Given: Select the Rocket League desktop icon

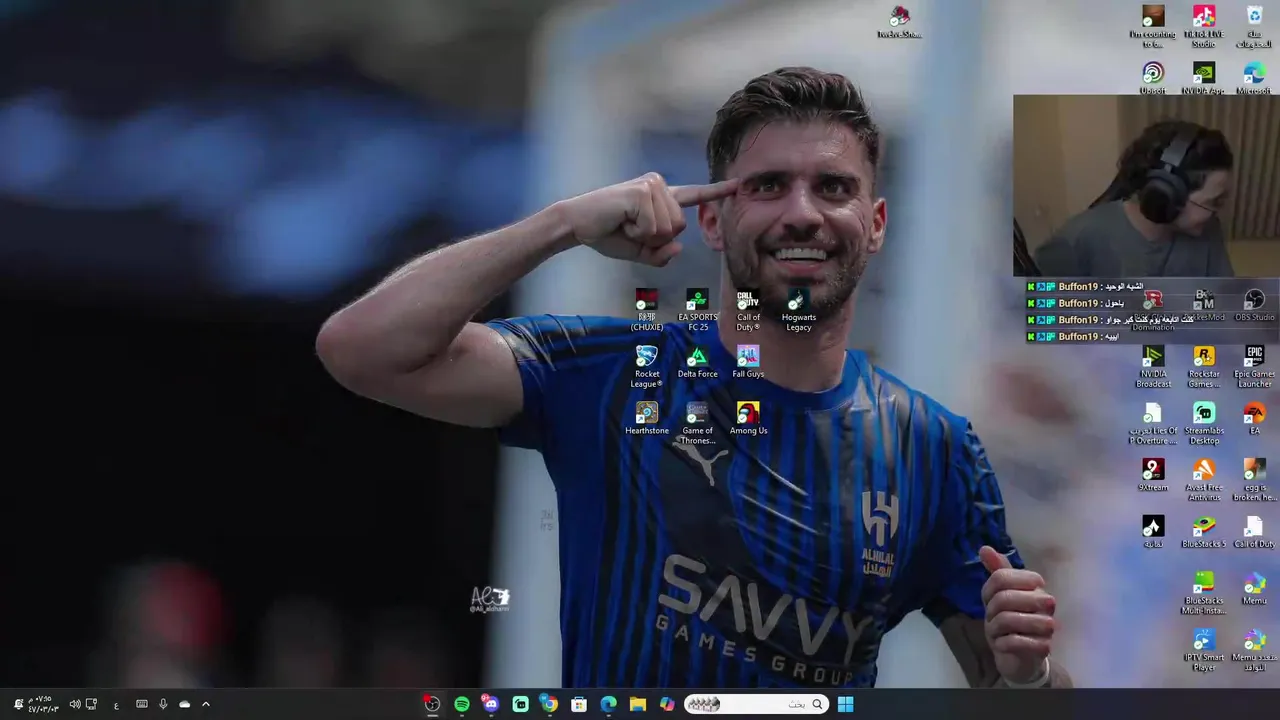Looking at the screenshot, I should (x=647, y=368).
